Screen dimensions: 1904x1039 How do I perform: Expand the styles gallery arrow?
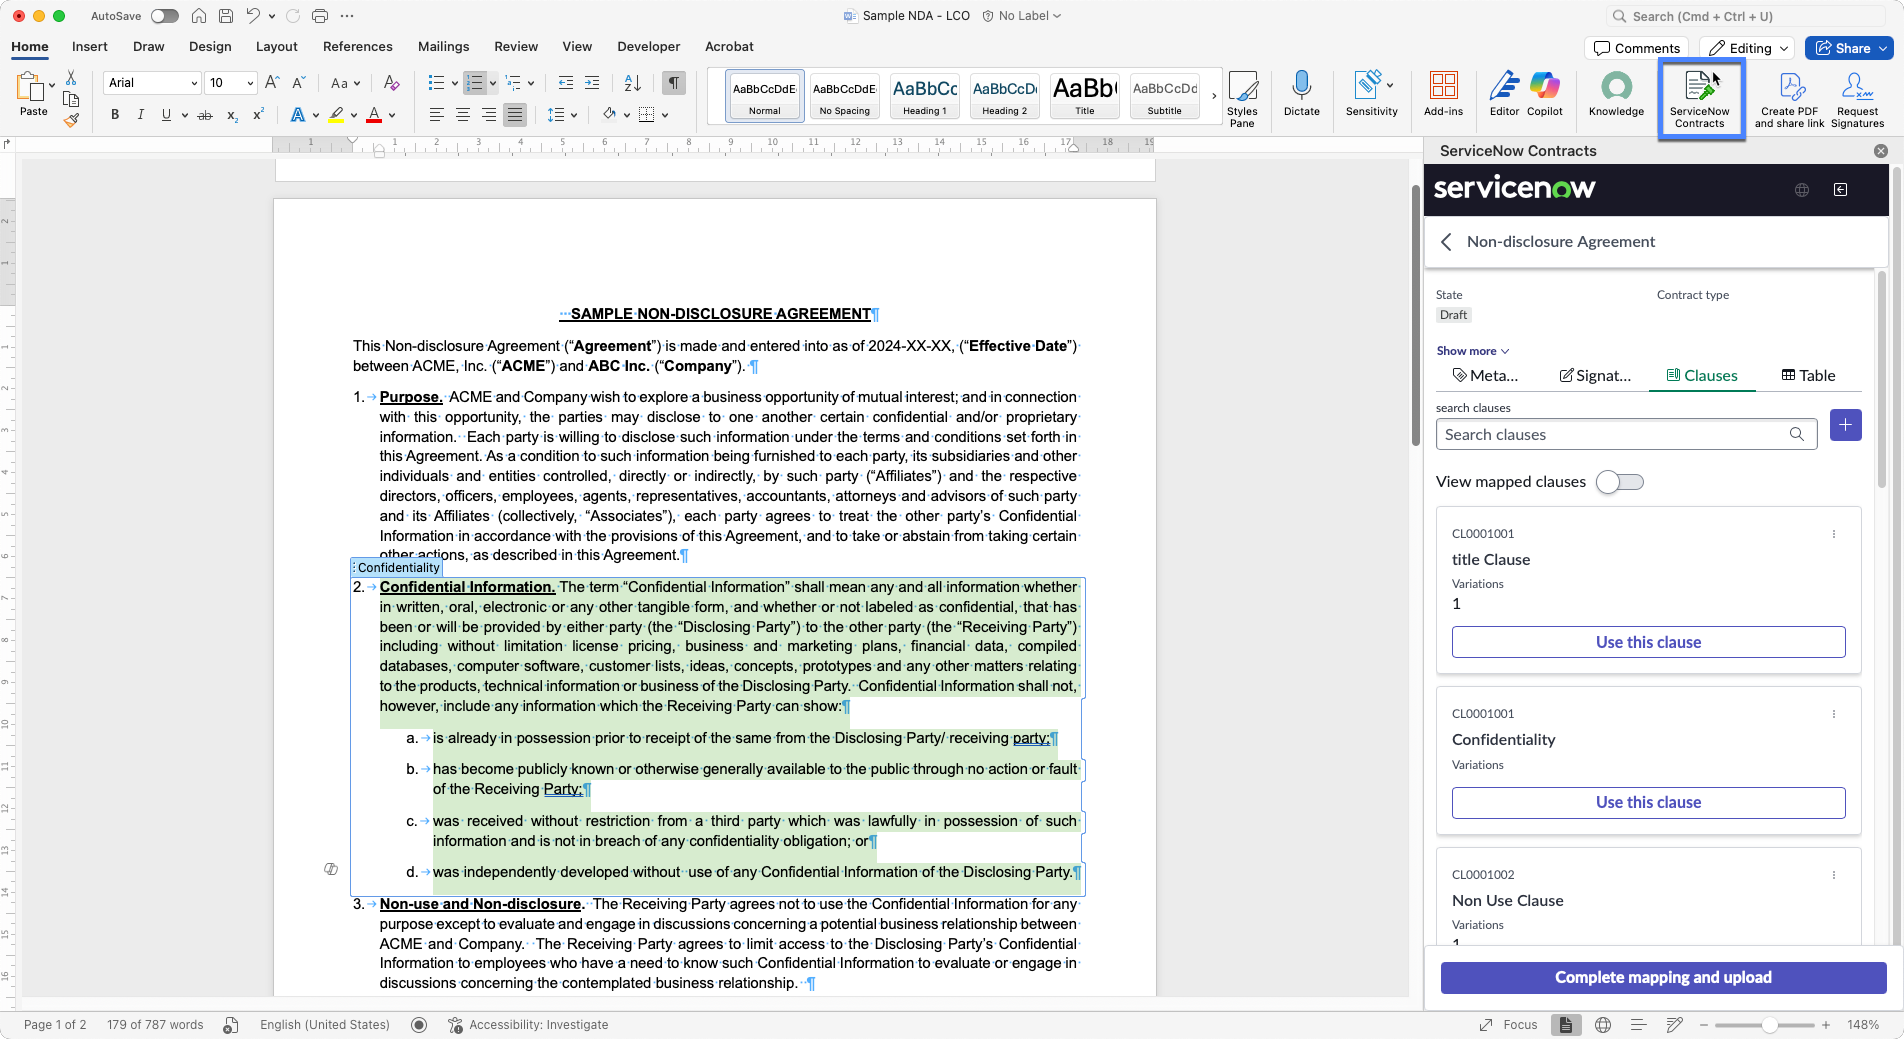(x=1214, y=96)
